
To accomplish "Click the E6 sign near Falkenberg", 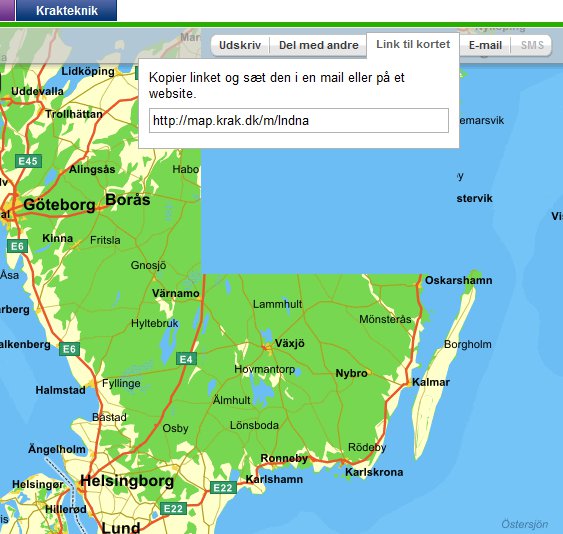I will pos(69,349).
